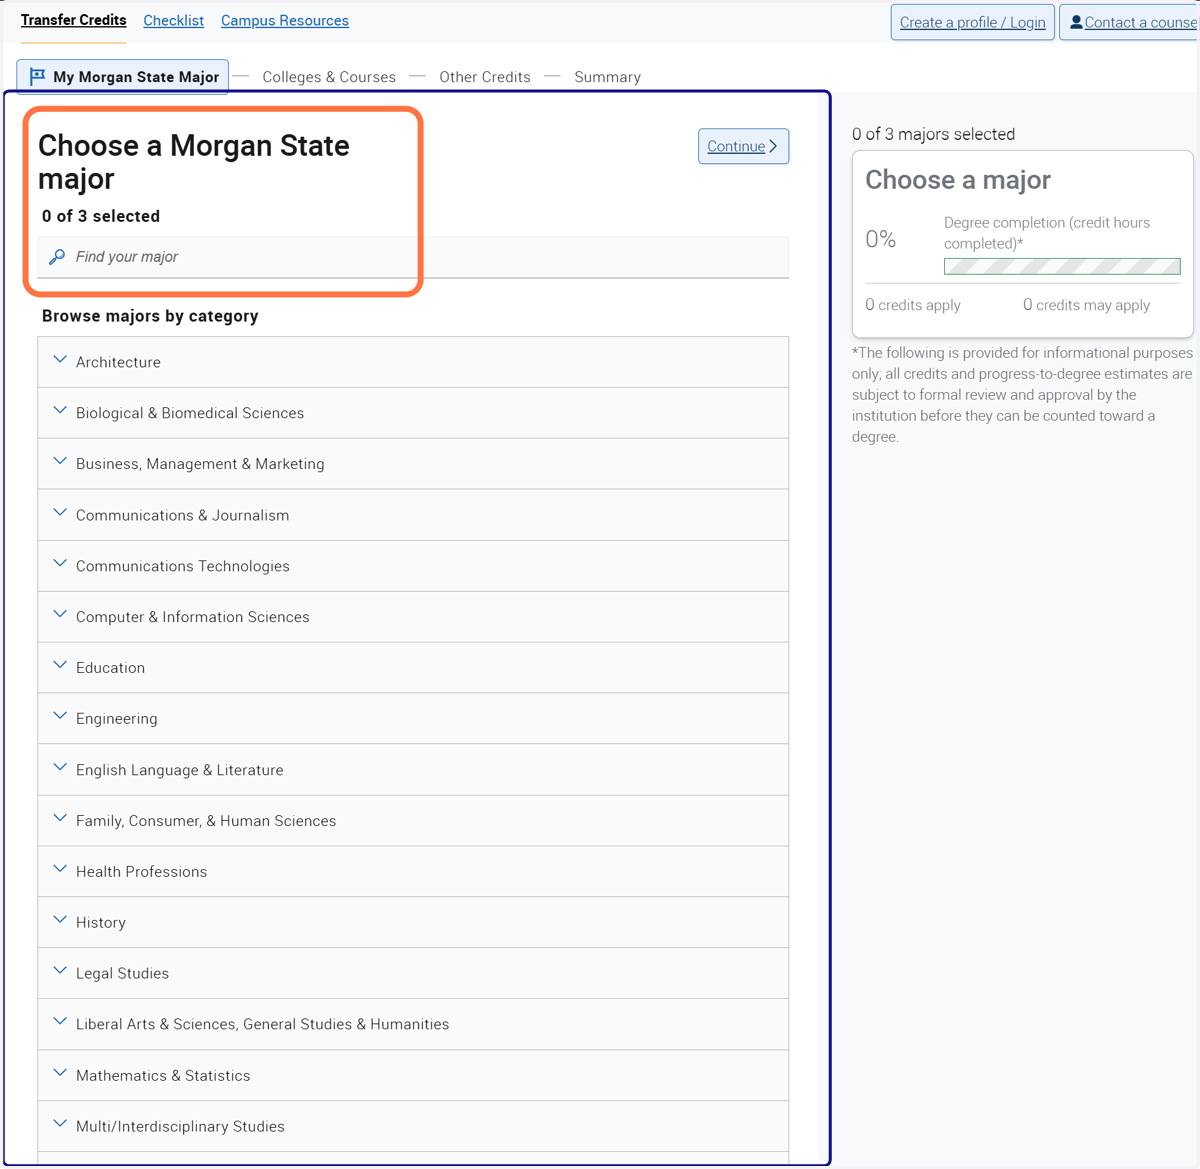This screenshot has width=1200, height=1169.
Task: Select the My Morgan State Major step
Action: [123, 76]
